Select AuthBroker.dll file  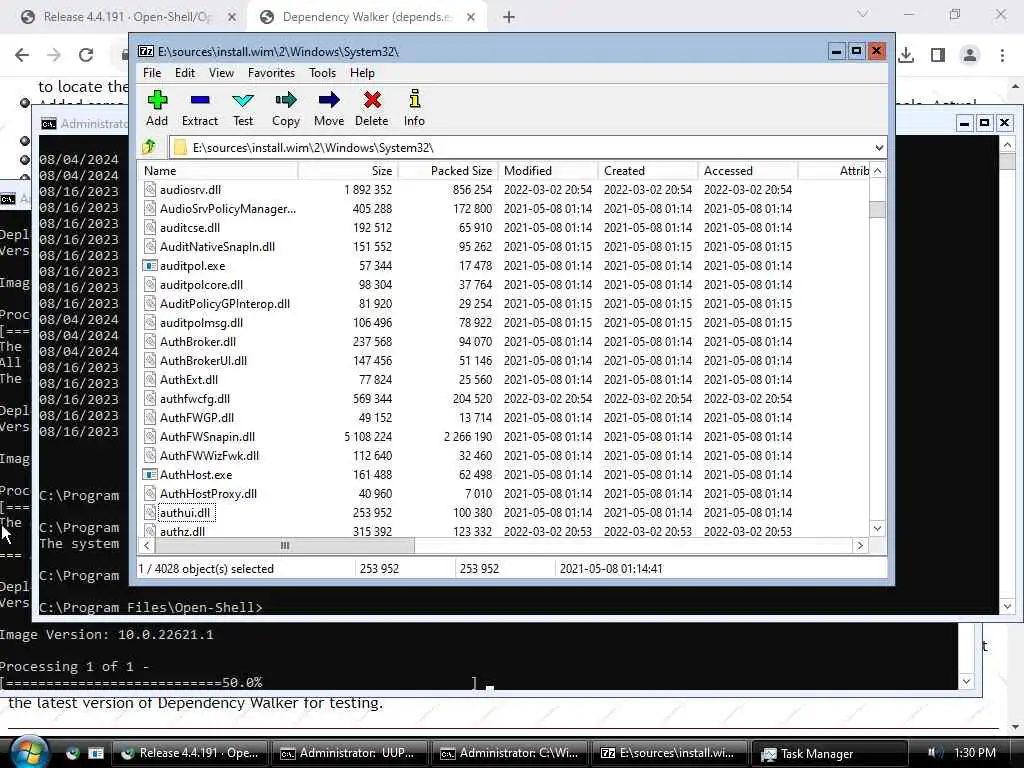(198, 342)
